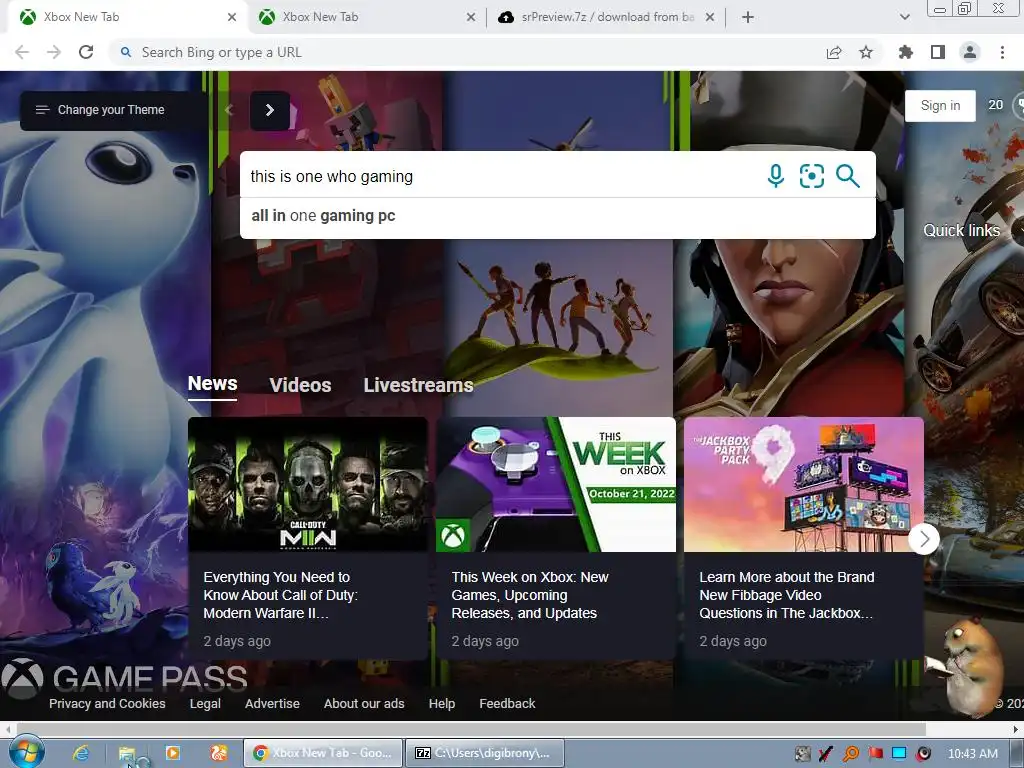Toggle the browser side panel icon
This screenshot has width=1024, height=768.
click(938, 52)
